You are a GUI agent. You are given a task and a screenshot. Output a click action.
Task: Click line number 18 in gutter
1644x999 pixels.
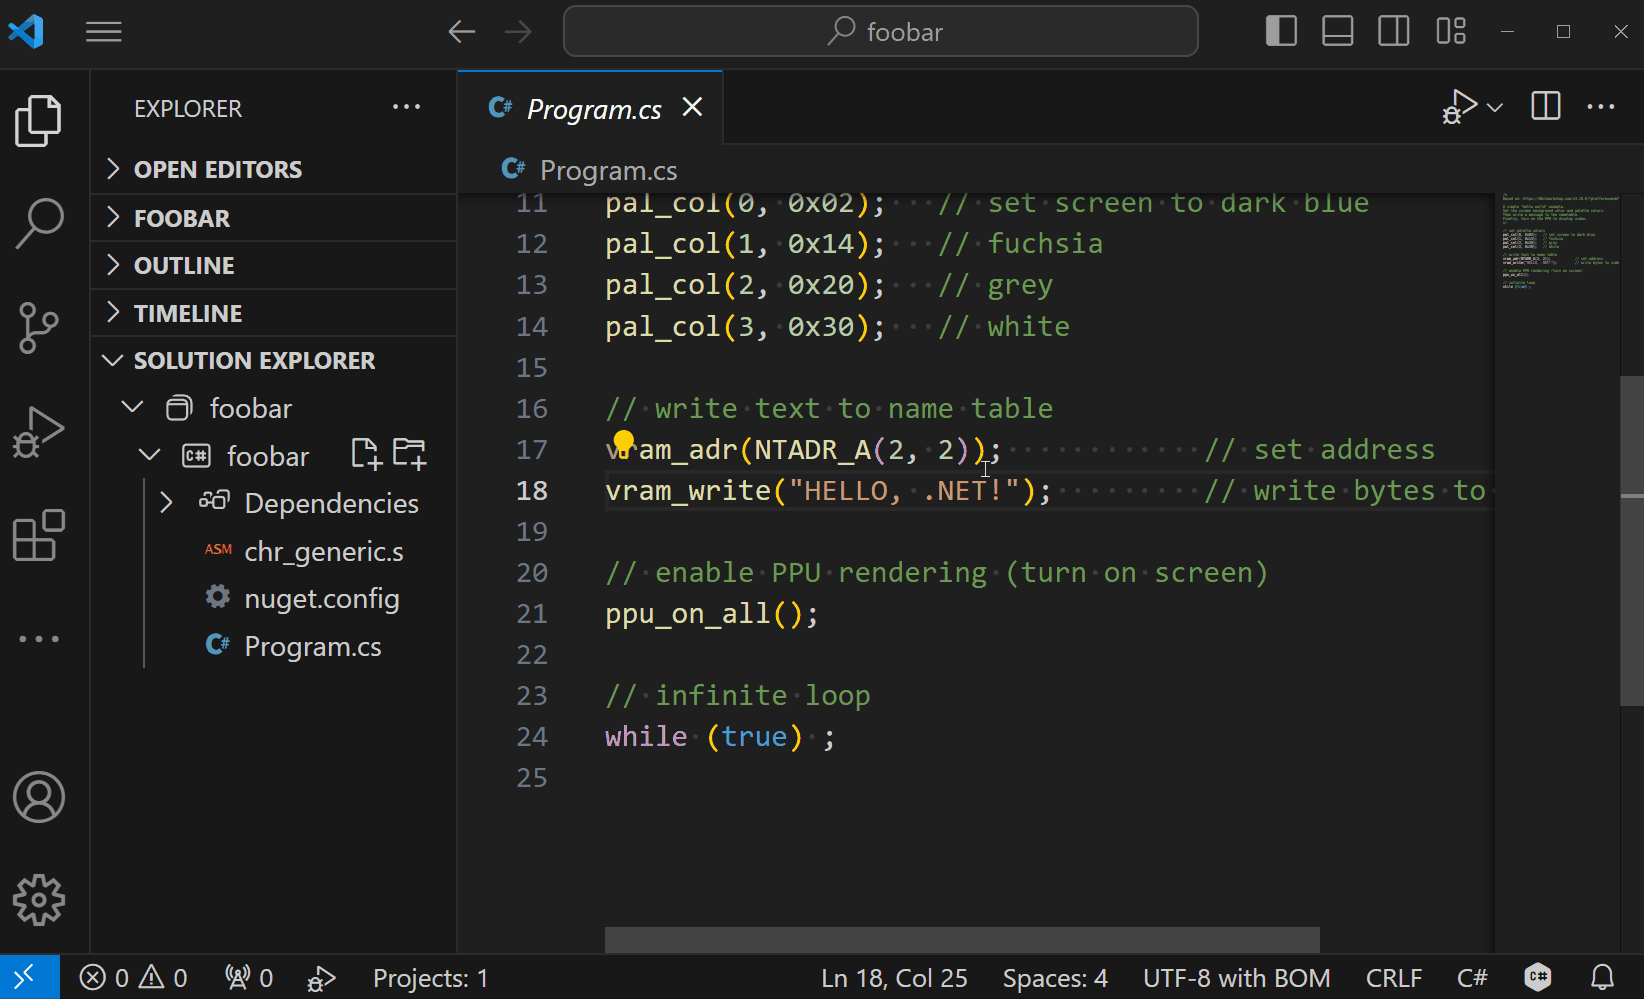(532, 490)
